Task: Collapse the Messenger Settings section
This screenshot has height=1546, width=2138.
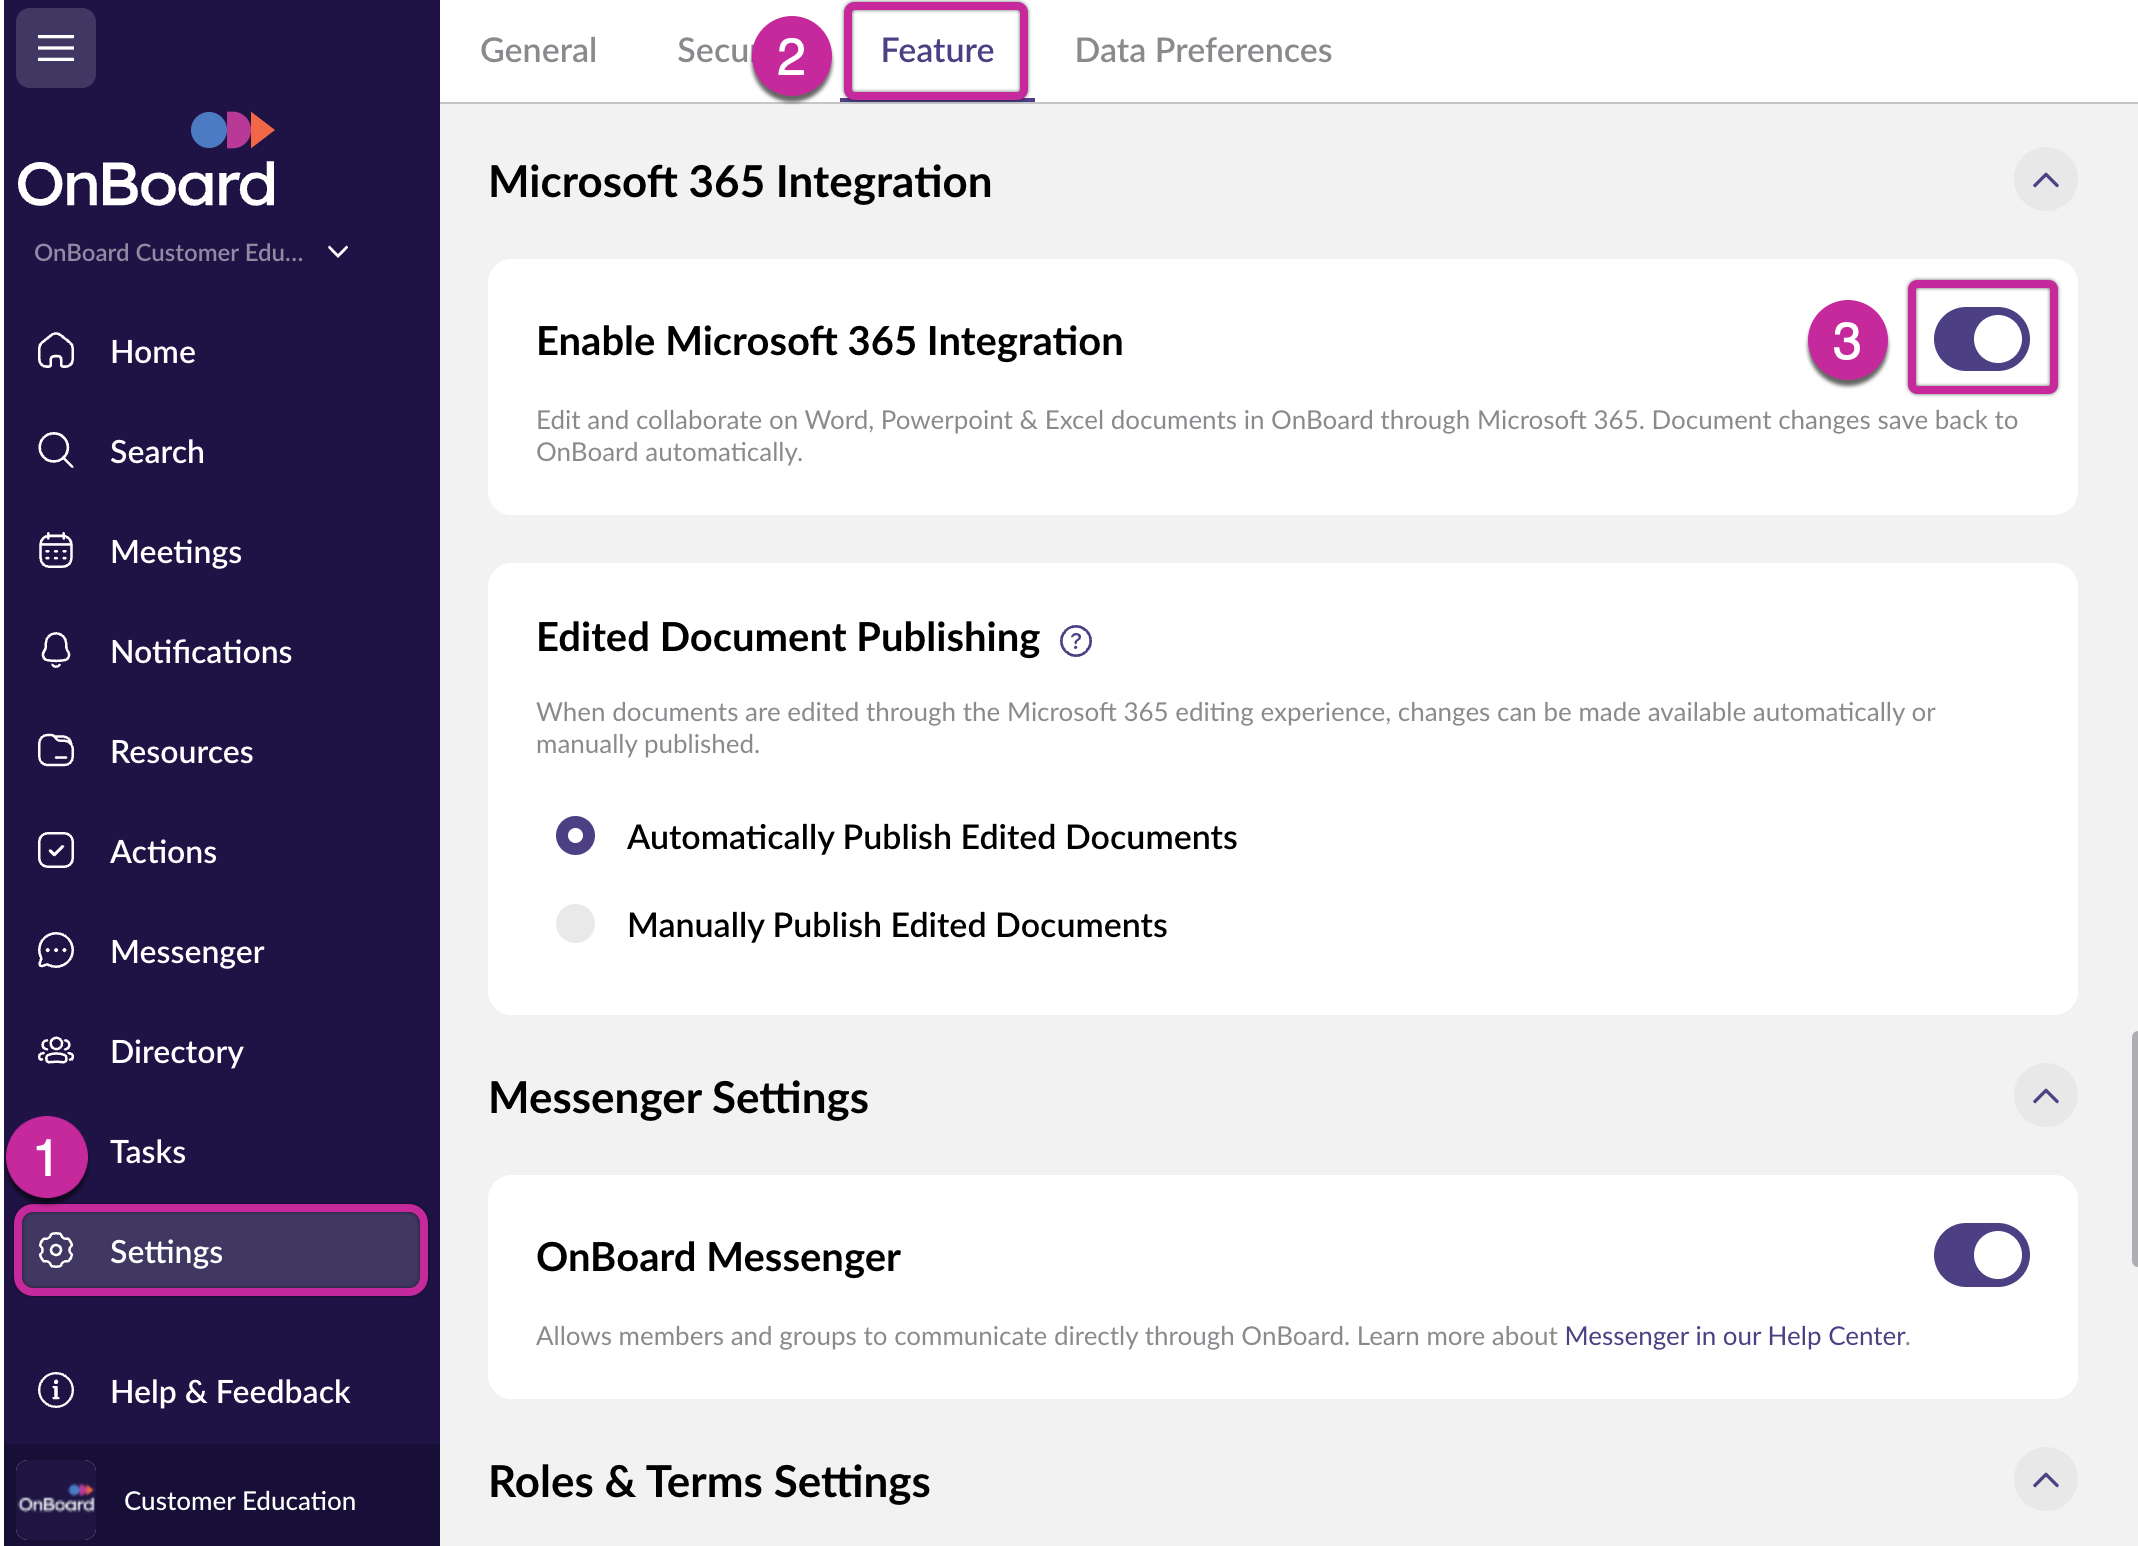Action: point(2046,1096)
